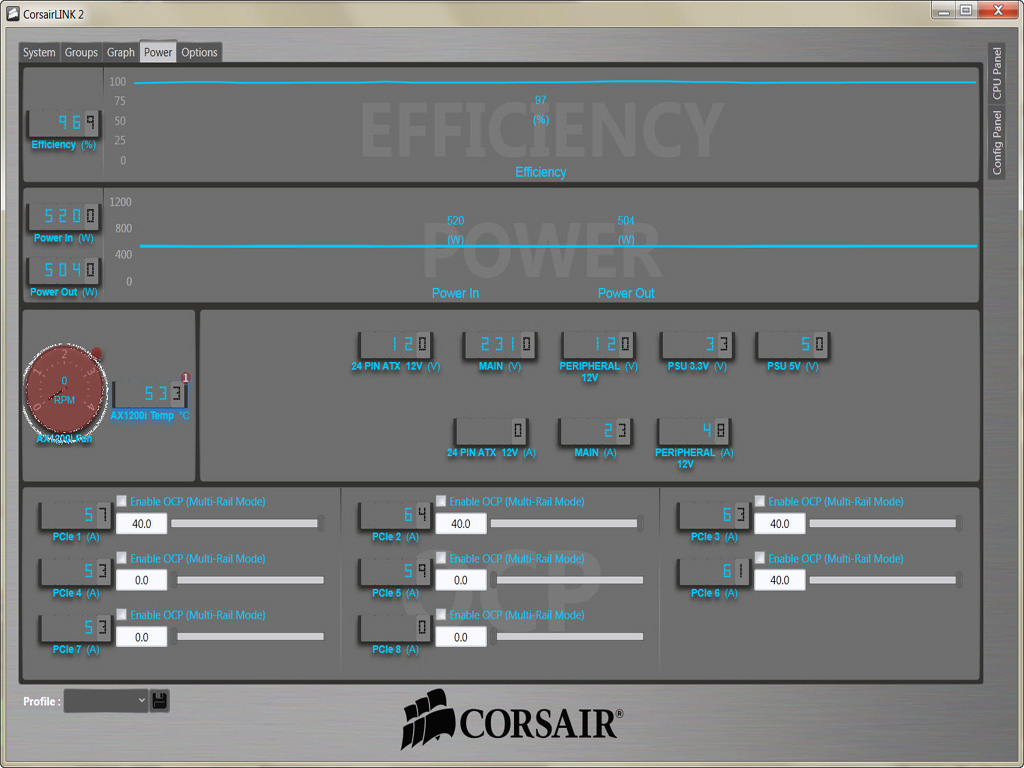This screenshot has width=1024, height=768.
Task: Click the alert badge on AX1200i Temp
Action: click(185, 377)
